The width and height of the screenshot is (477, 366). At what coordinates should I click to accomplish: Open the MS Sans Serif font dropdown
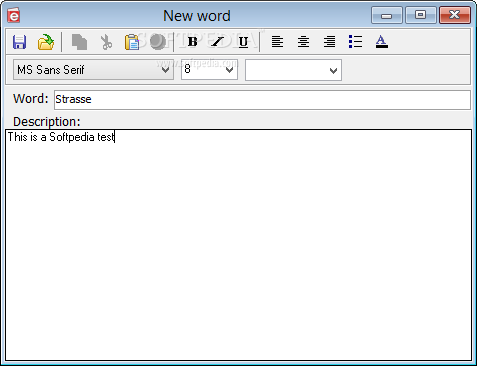[x=93, y=70]
